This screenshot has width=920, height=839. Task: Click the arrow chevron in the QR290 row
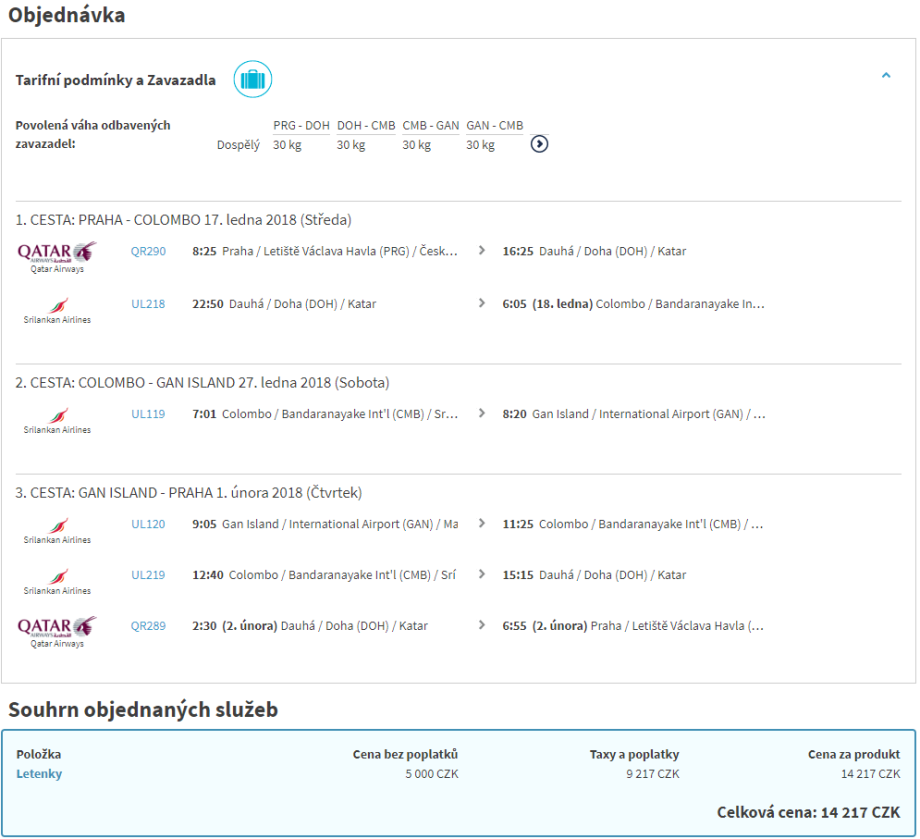tap(481, 252)
